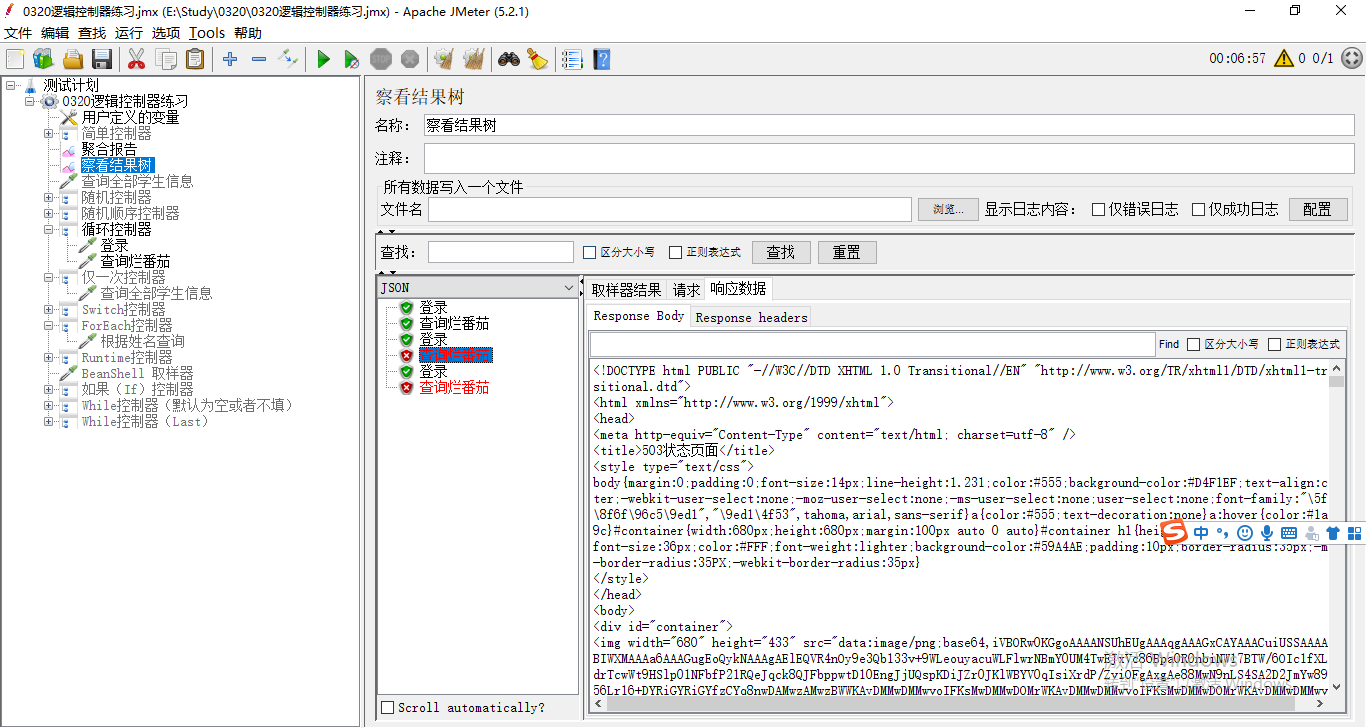Click the 配置 button
The image size is (1366, 728).
pyautogui.click(x=1317, y=209)
